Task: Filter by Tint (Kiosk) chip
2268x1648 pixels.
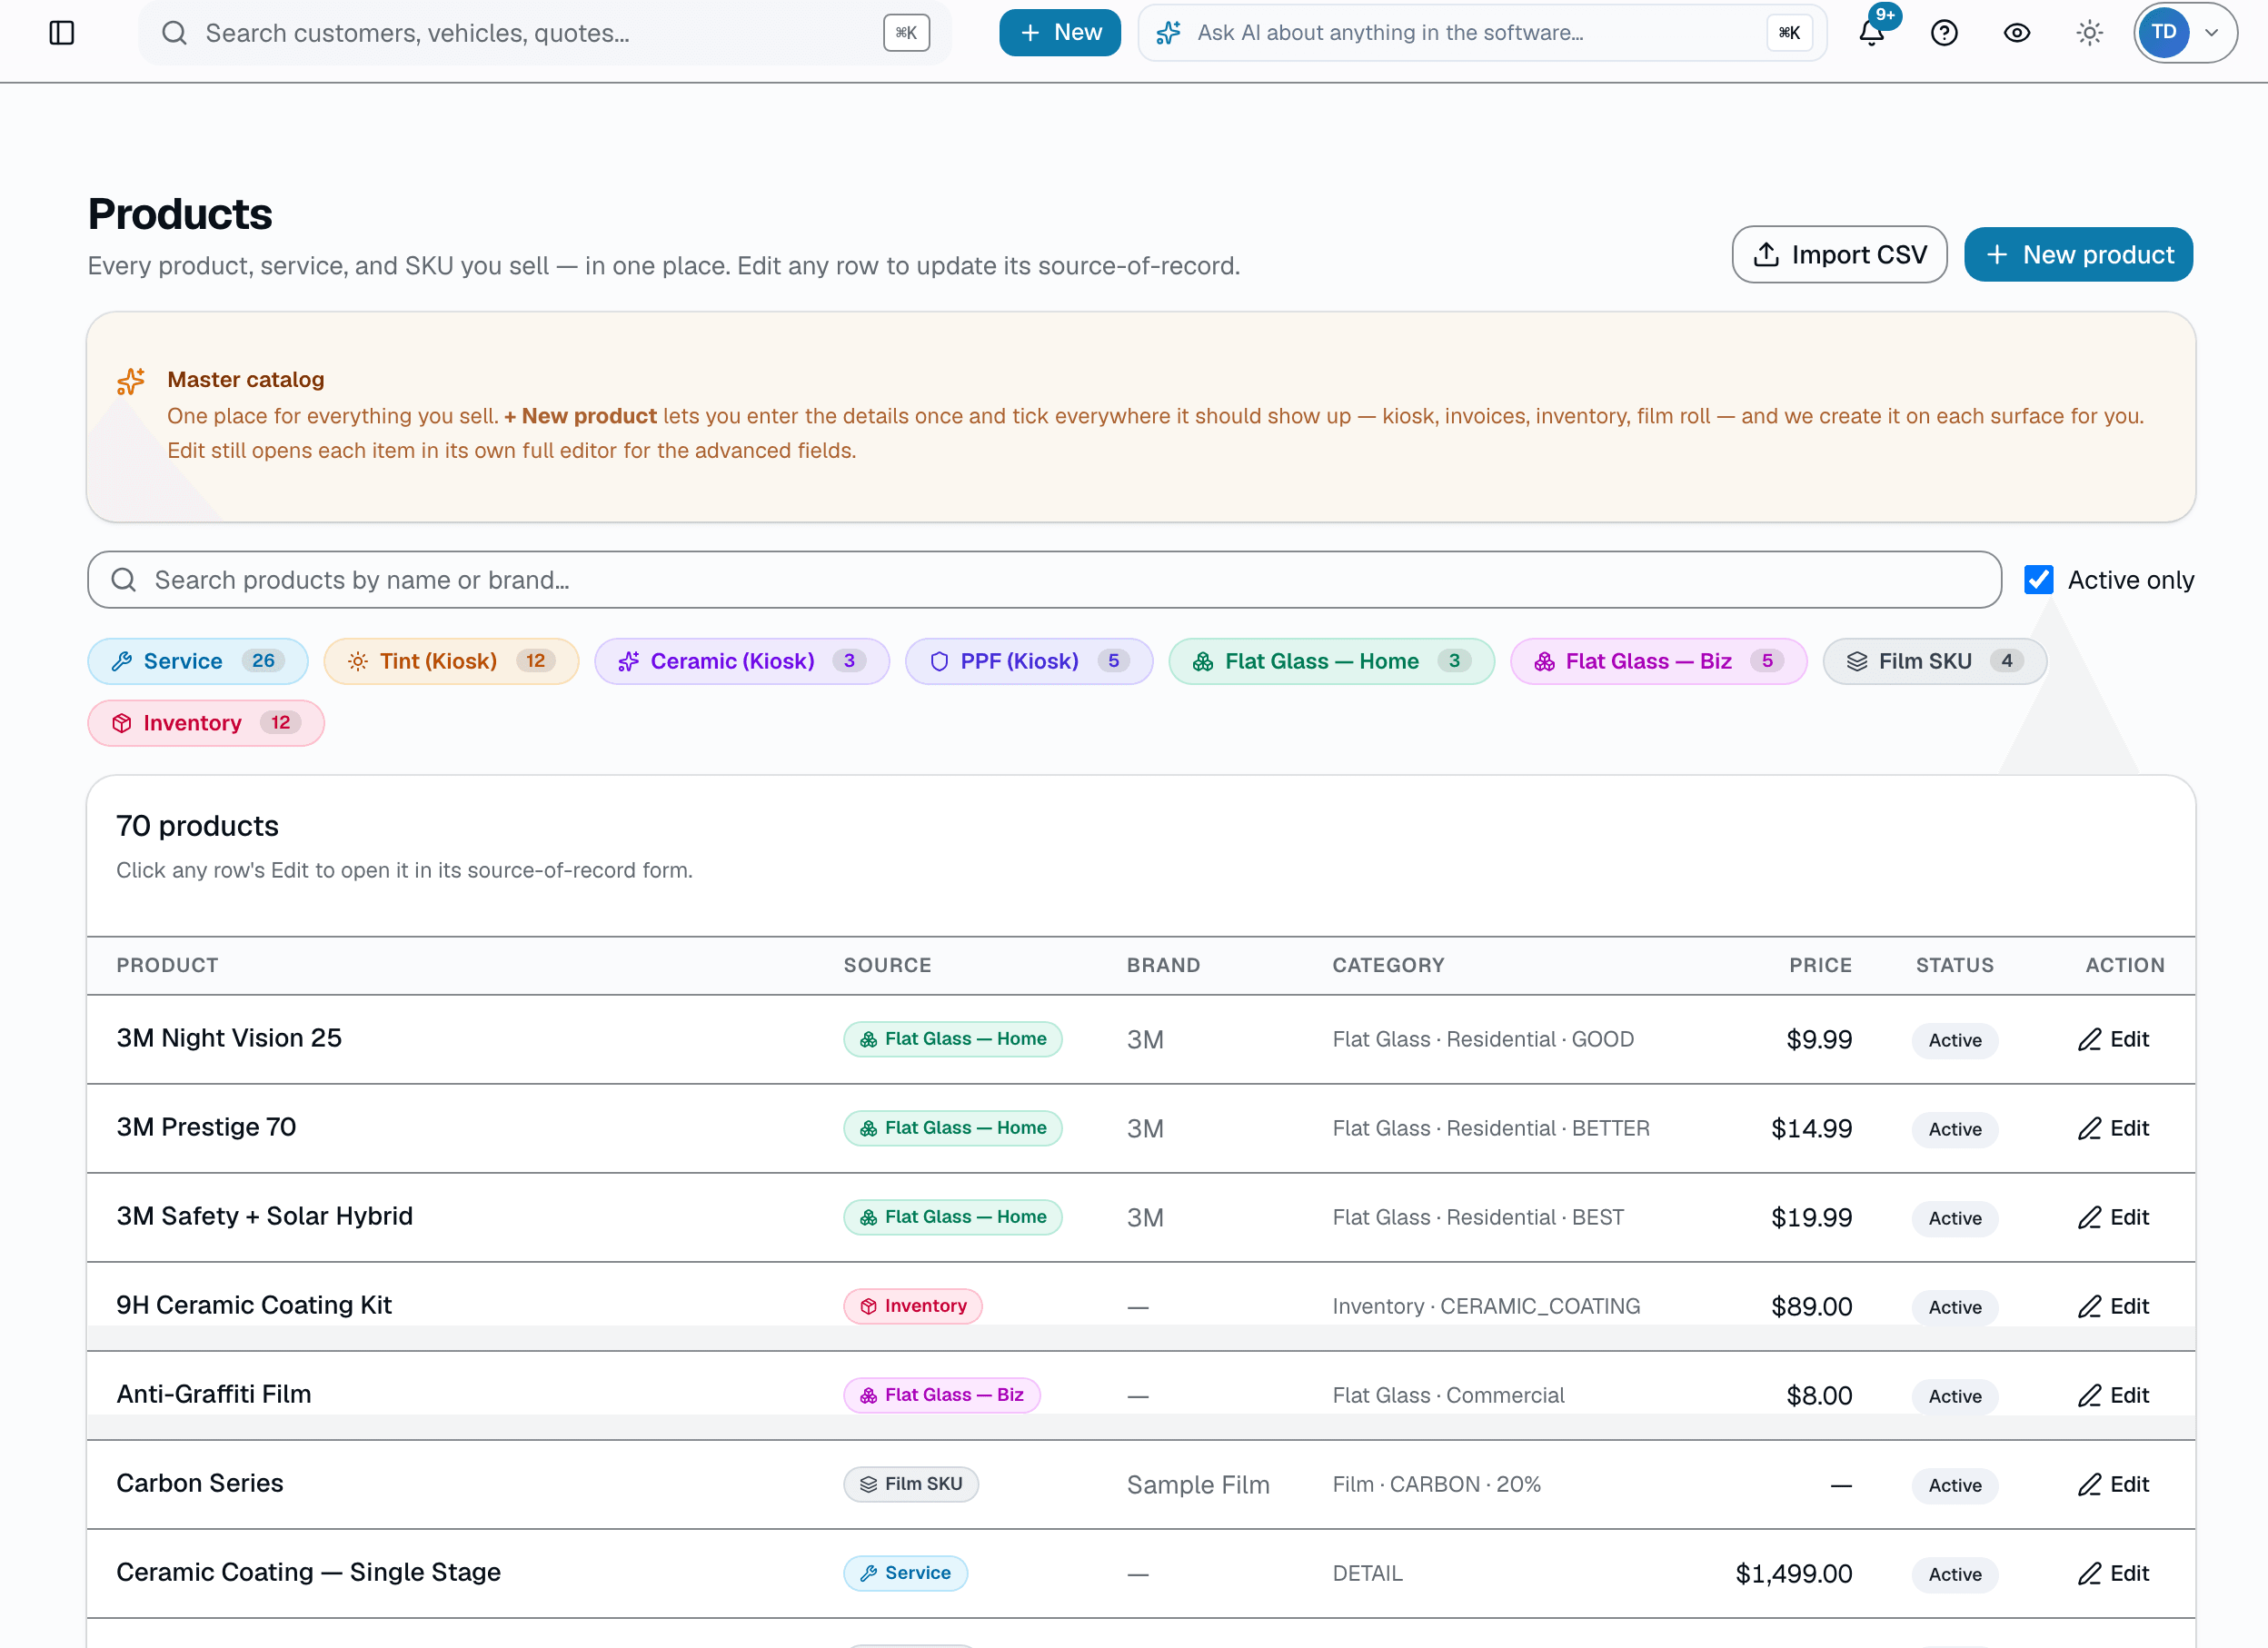Action: tap(451, 661)
